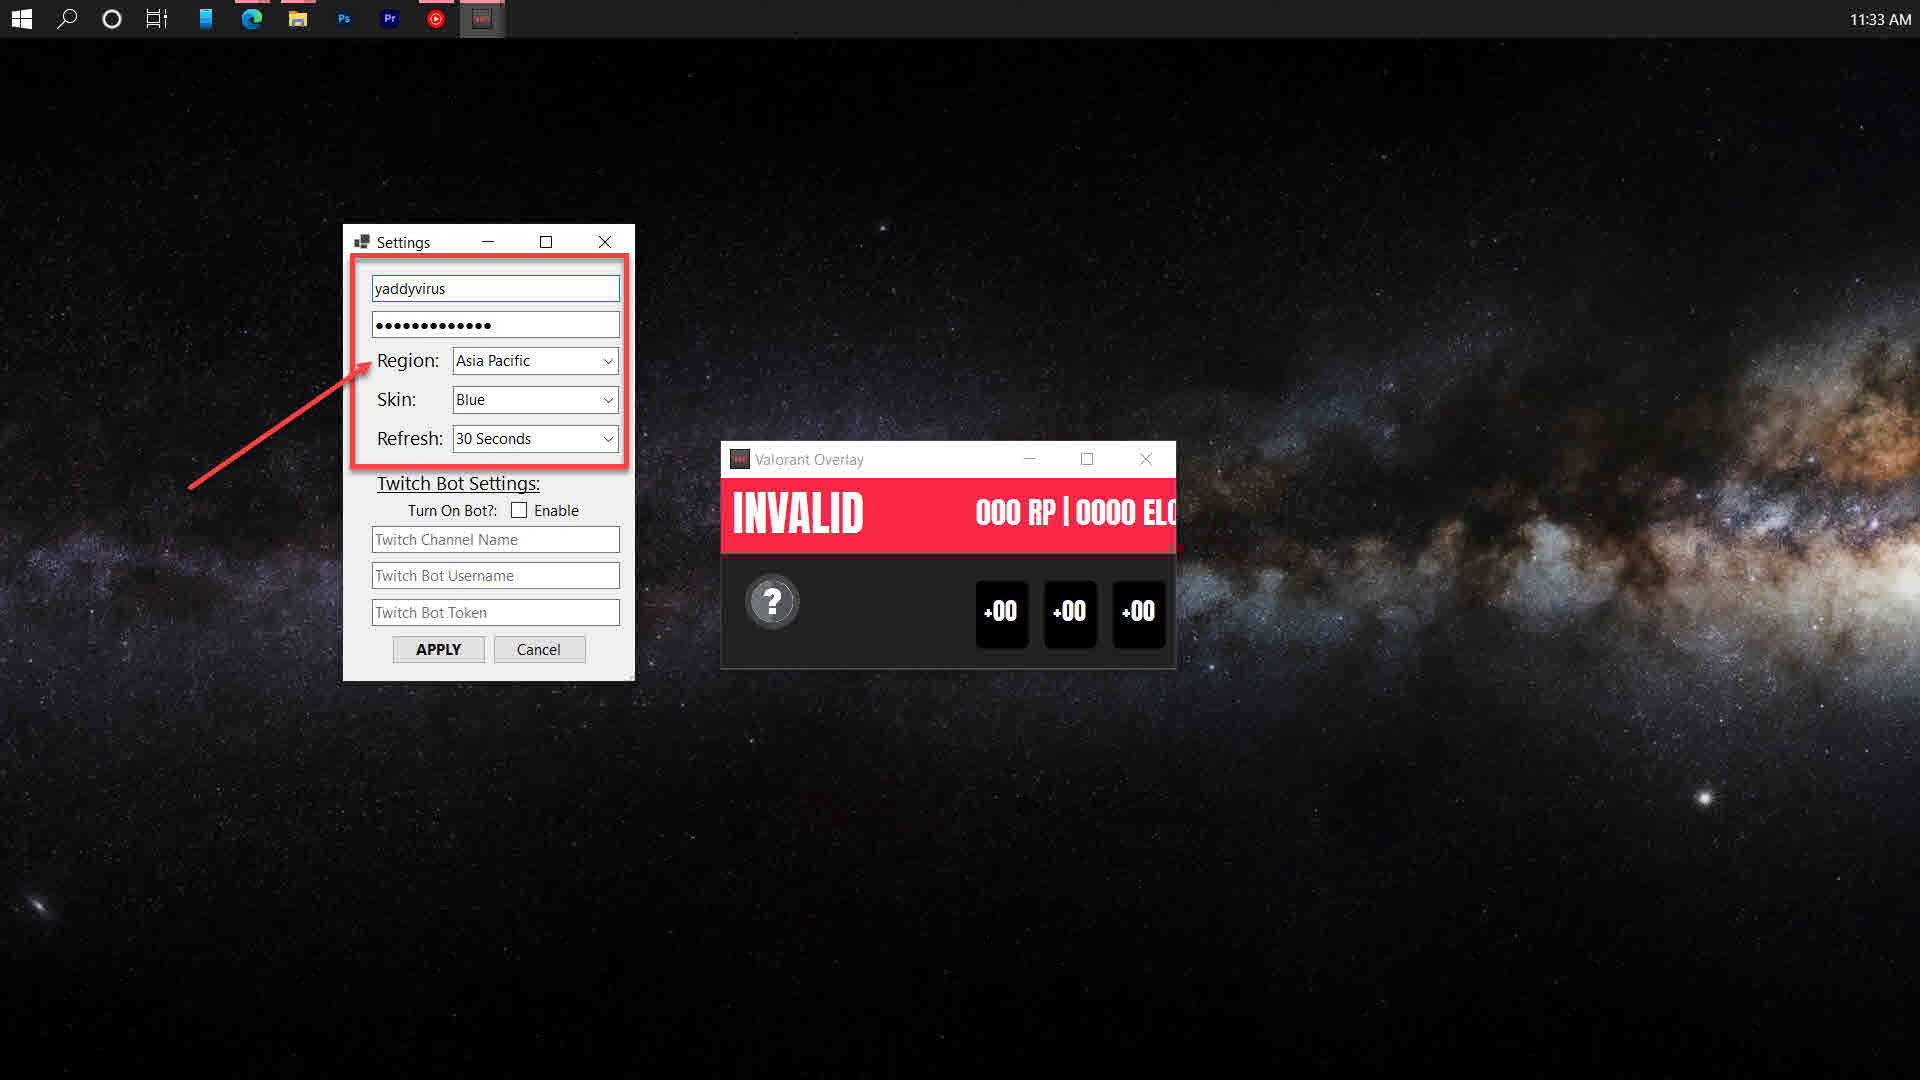Screen dimensions: 1920x1080
Task: Click the INVALID rank text
Action: [798, 514]
